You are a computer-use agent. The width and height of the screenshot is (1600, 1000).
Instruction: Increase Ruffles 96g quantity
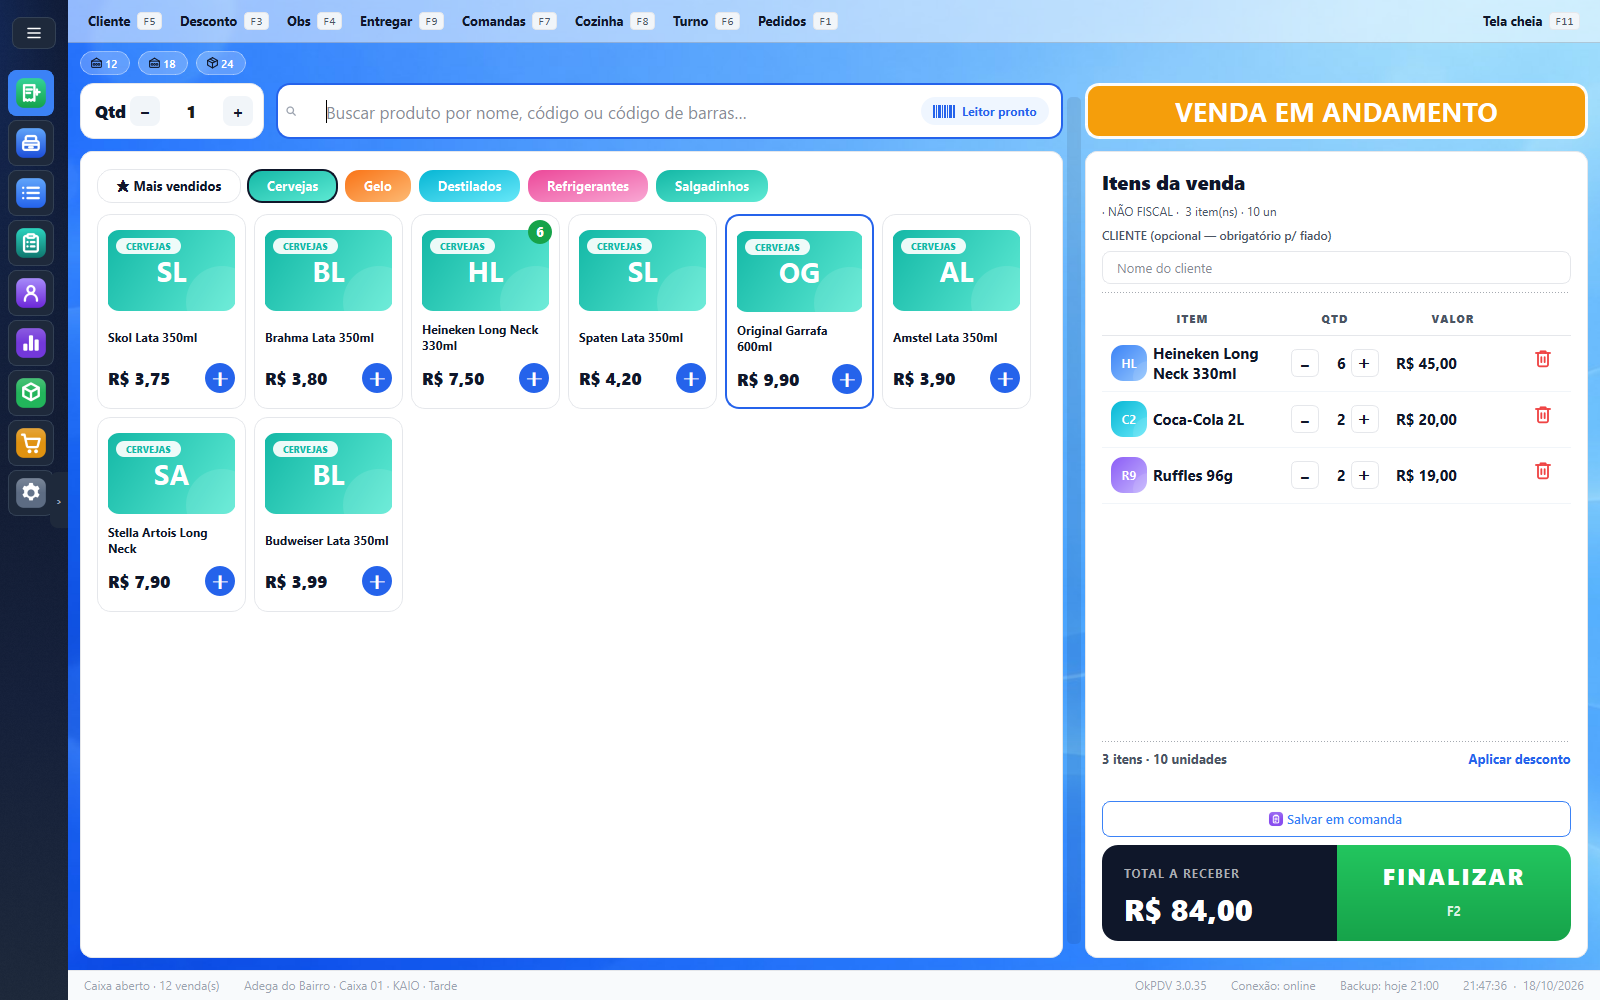click(1364, 476)
